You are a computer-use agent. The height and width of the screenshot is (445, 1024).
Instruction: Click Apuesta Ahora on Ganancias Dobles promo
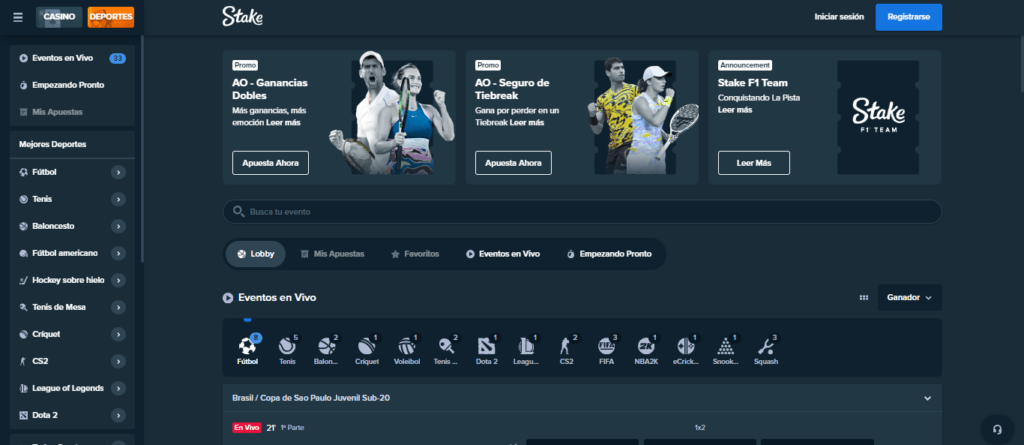click(270, 163)
